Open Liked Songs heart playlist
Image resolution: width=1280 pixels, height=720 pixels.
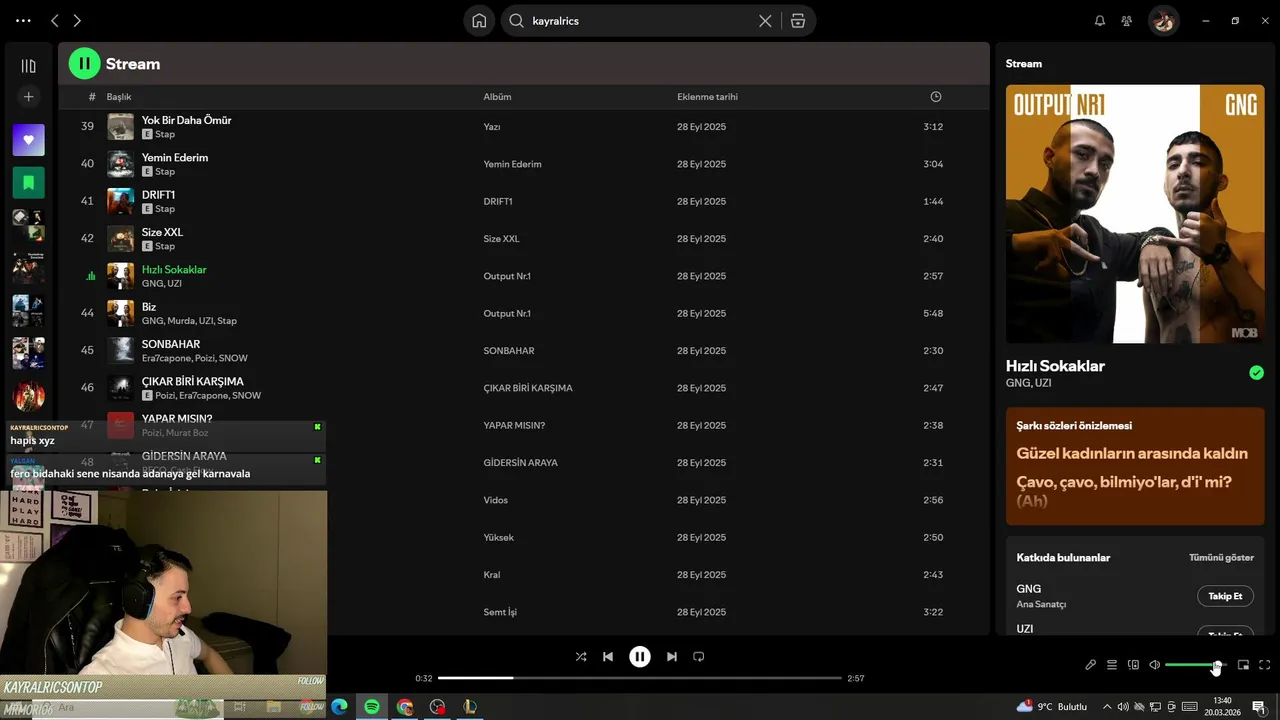(28, 140)
